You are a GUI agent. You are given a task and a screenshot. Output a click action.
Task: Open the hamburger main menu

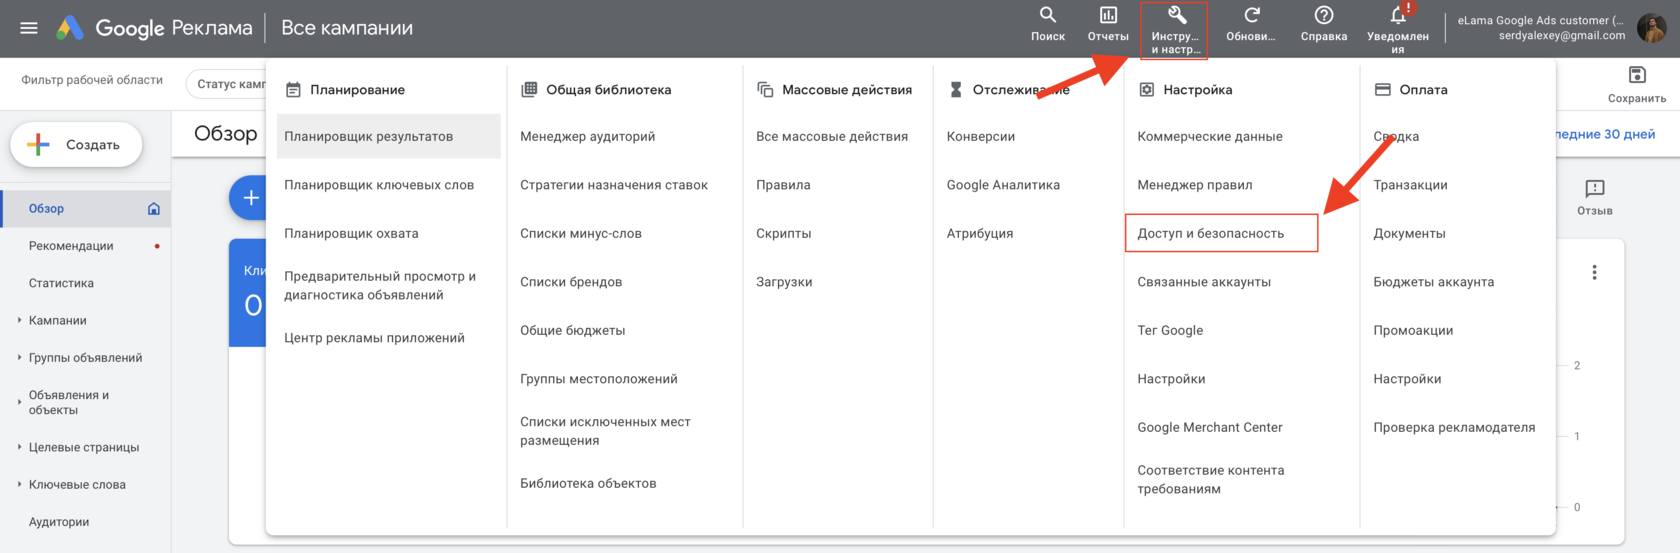click(29, 28)
